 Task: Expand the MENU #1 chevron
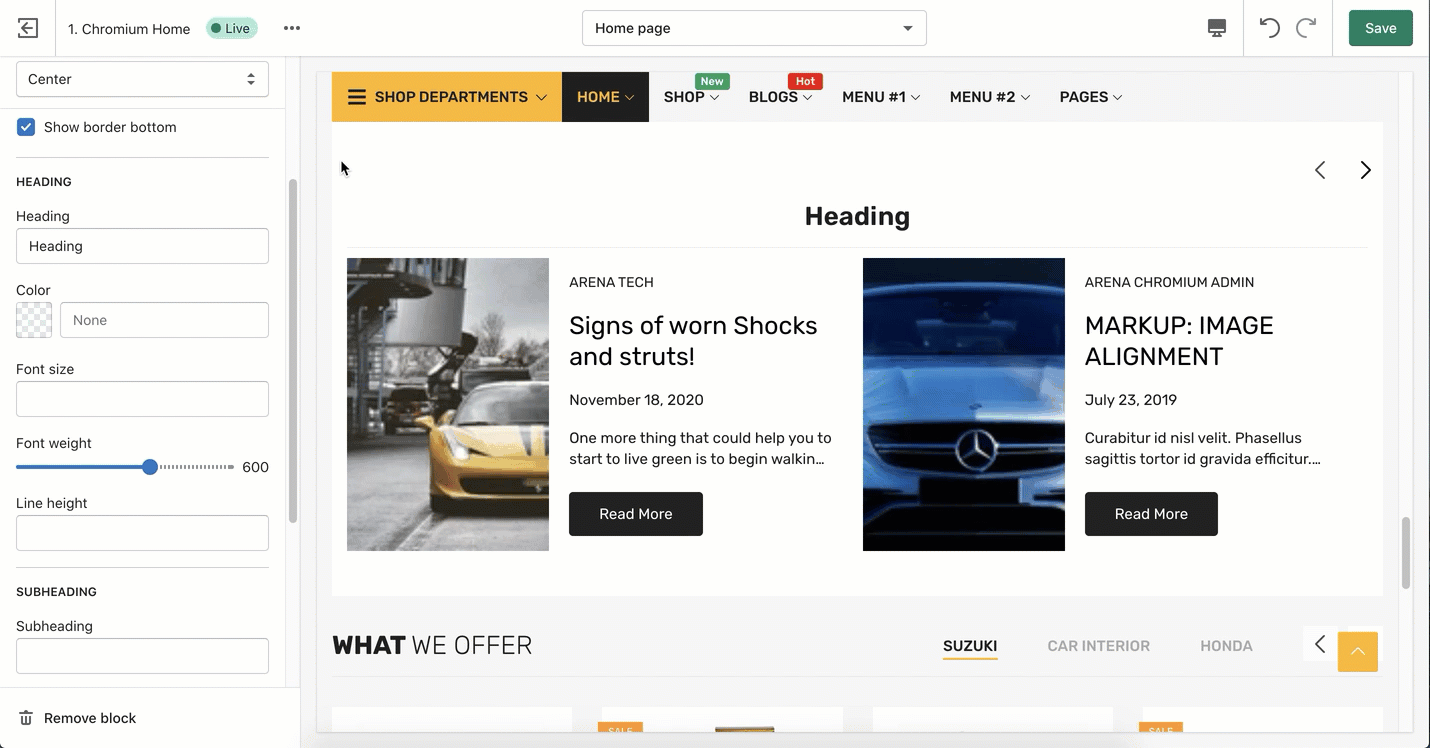[916, 97]
